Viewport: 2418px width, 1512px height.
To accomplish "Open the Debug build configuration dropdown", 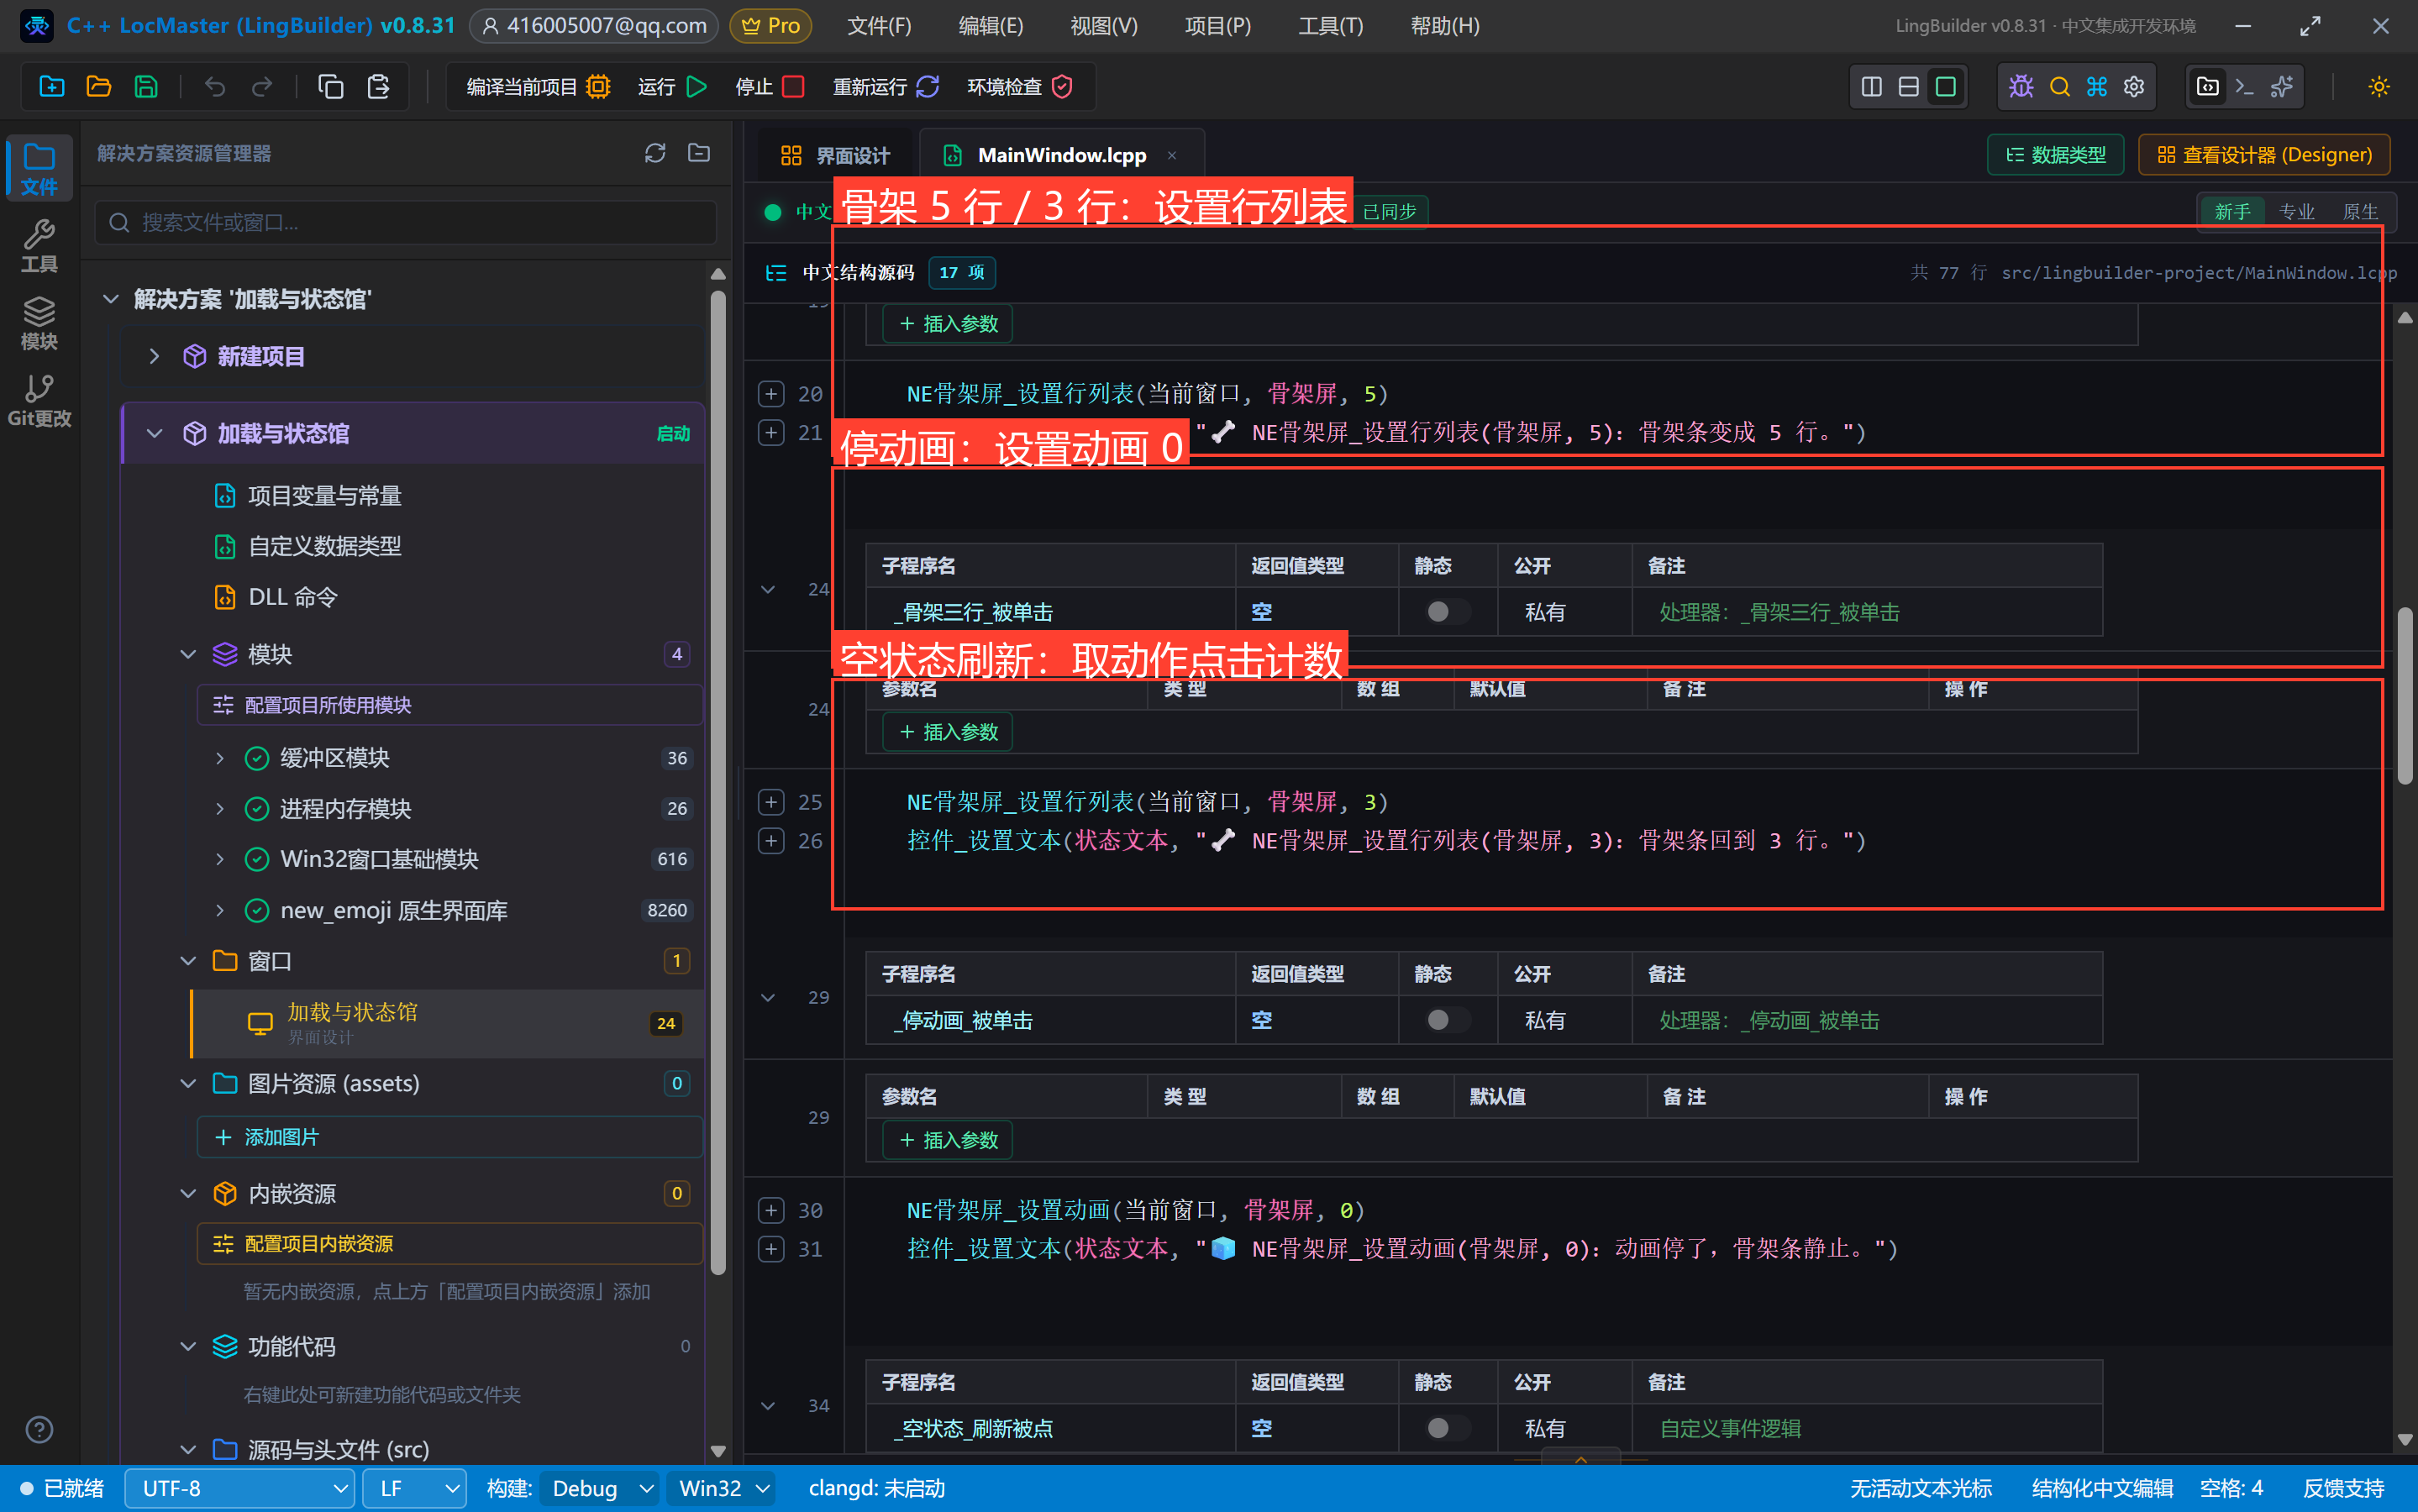I will [600, 1488].
